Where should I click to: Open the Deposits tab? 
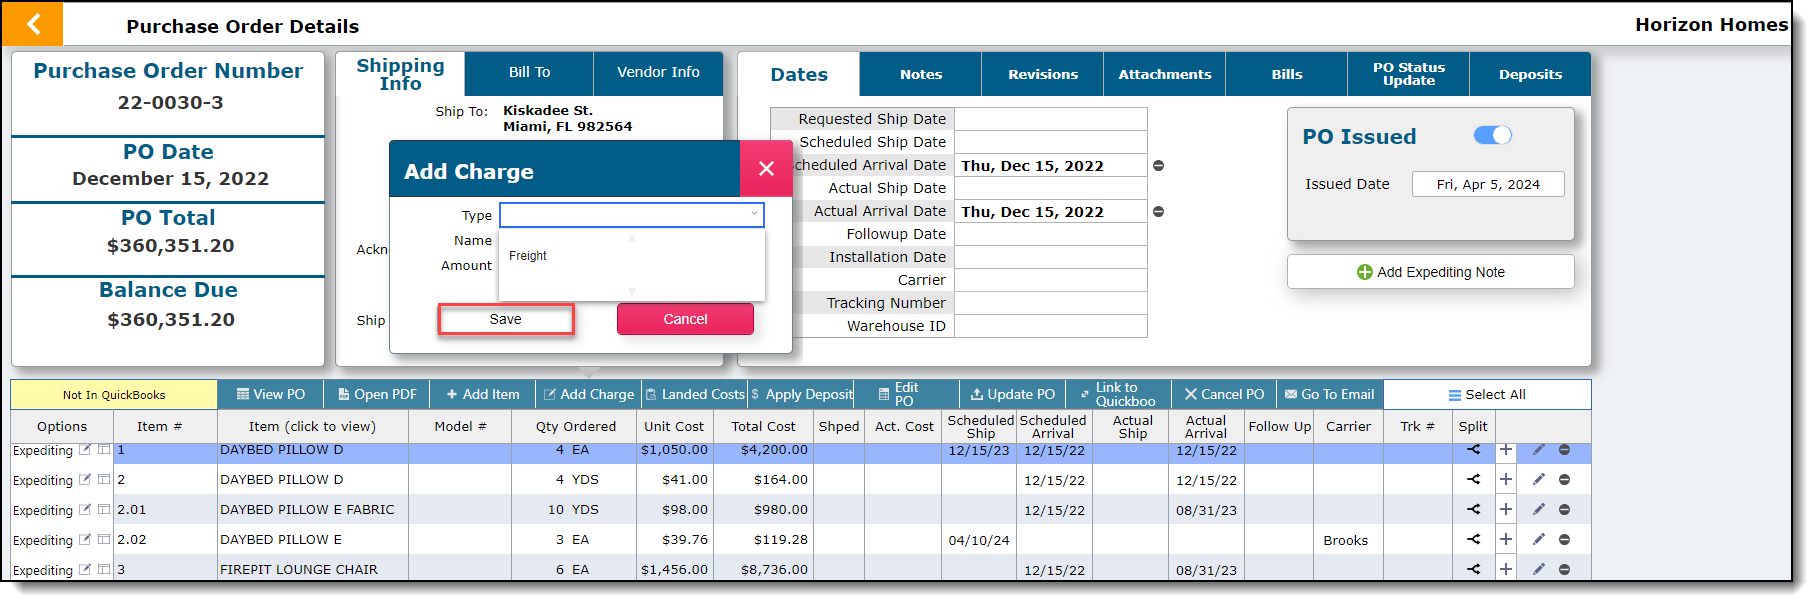click(1530, 74)
